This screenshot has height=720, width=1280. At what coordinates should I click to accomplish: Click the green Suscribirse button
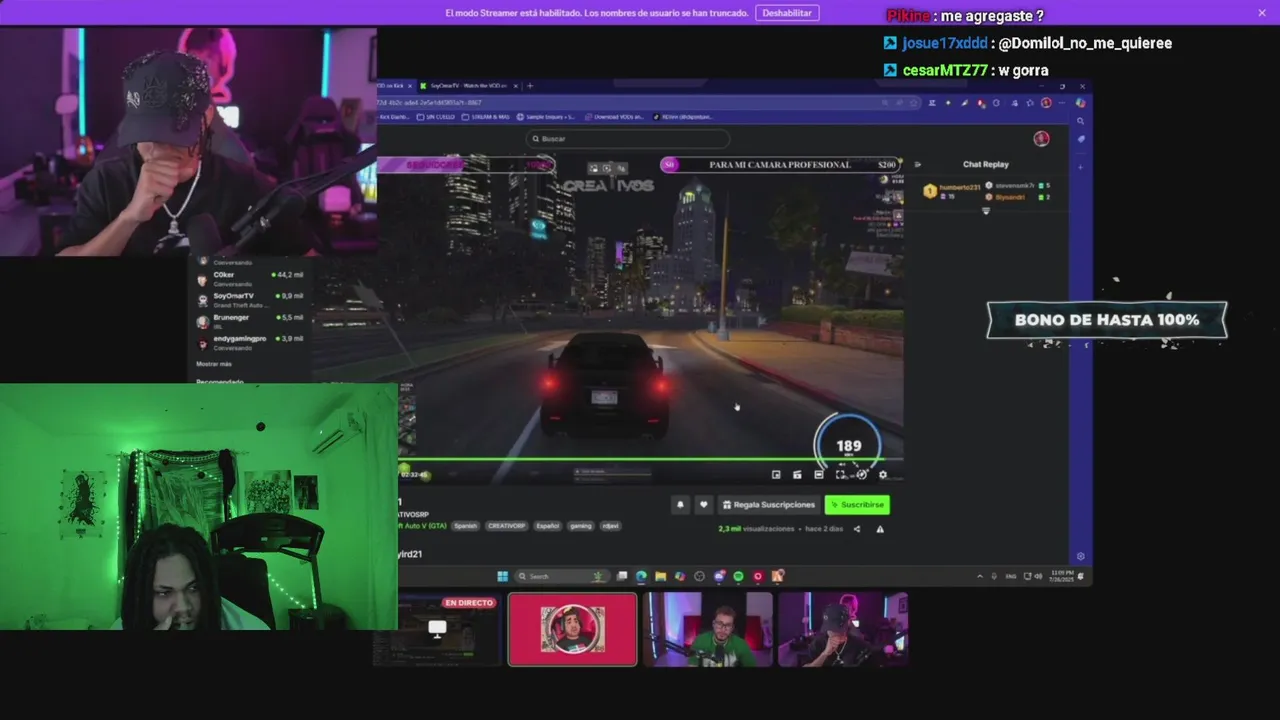click(x=857, y=505)
